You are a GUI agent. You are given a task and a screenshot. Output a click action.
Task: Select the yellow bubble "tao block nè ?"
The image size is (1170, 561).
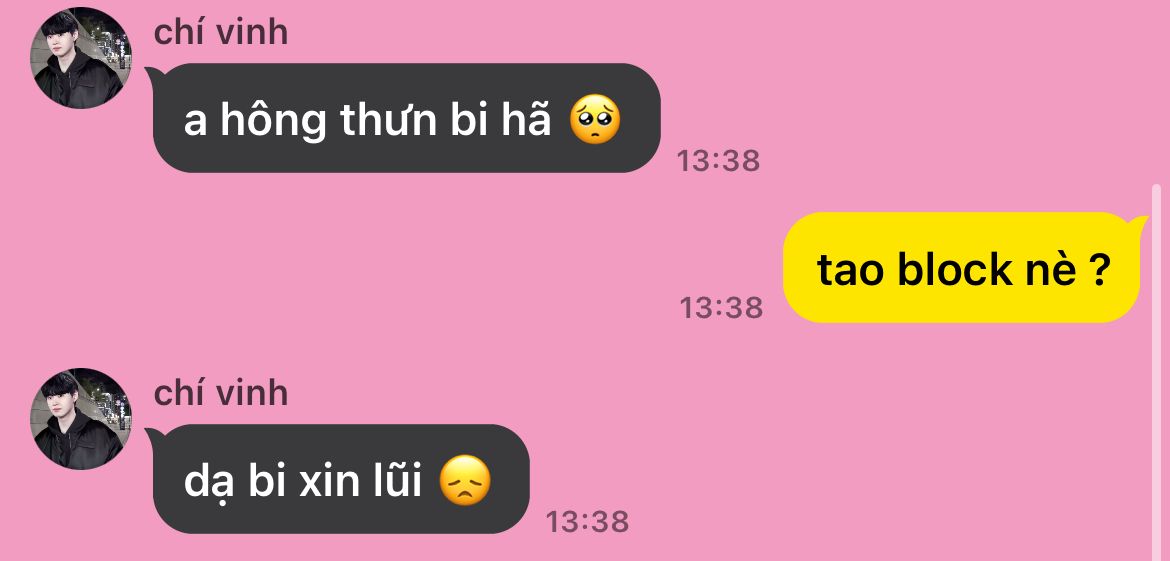[x=965, y=267]
